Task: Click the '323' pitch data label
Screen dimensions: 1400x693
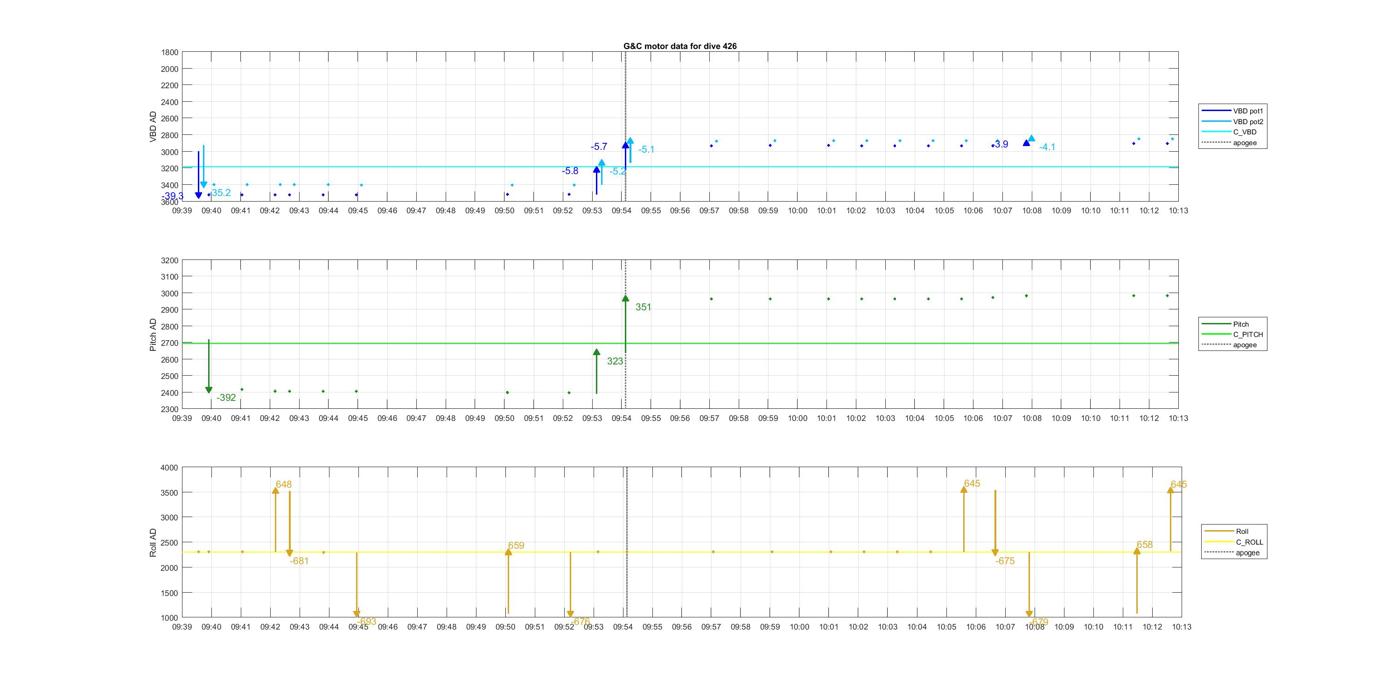Action: 615,361
